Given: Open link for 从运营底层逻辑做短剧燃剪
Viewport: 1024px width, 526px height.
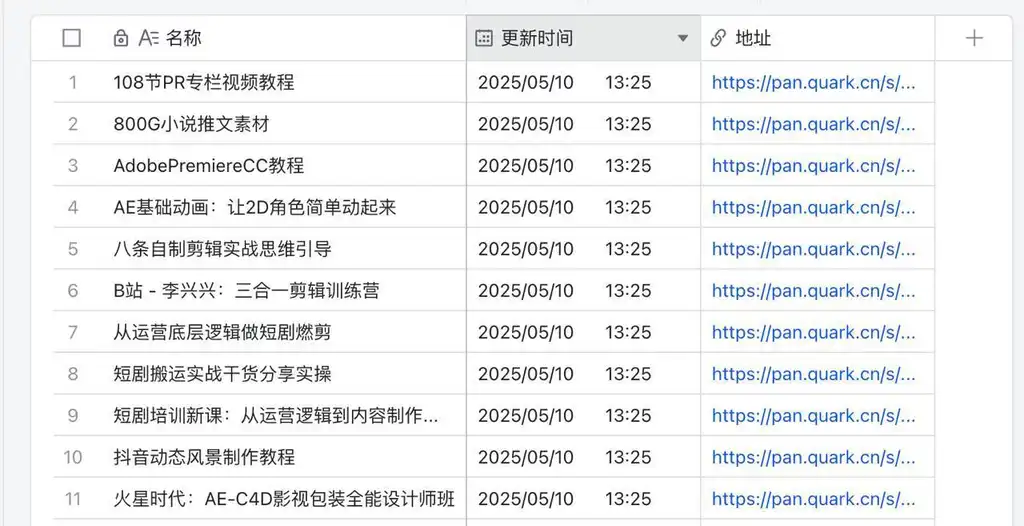Looking at the screenshot, I should tap(814, 333).
